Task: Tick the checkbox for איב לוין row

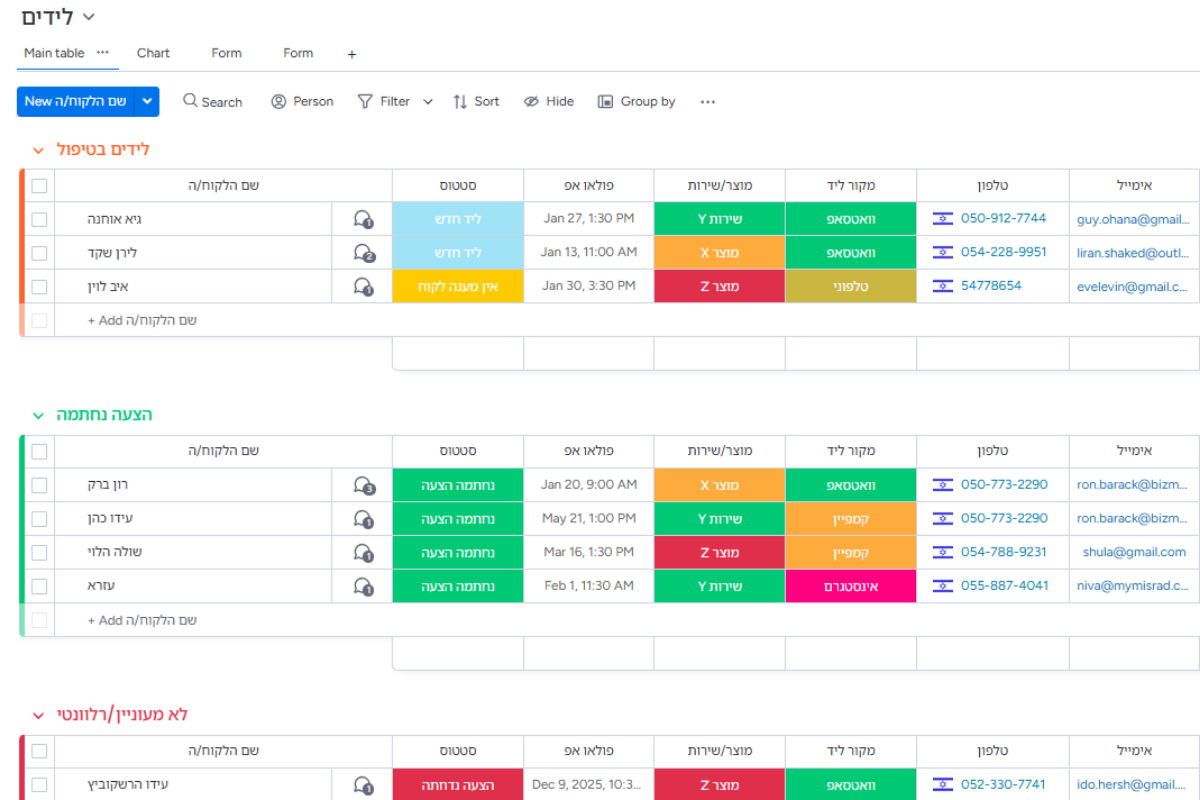Action: pos(39,287)
